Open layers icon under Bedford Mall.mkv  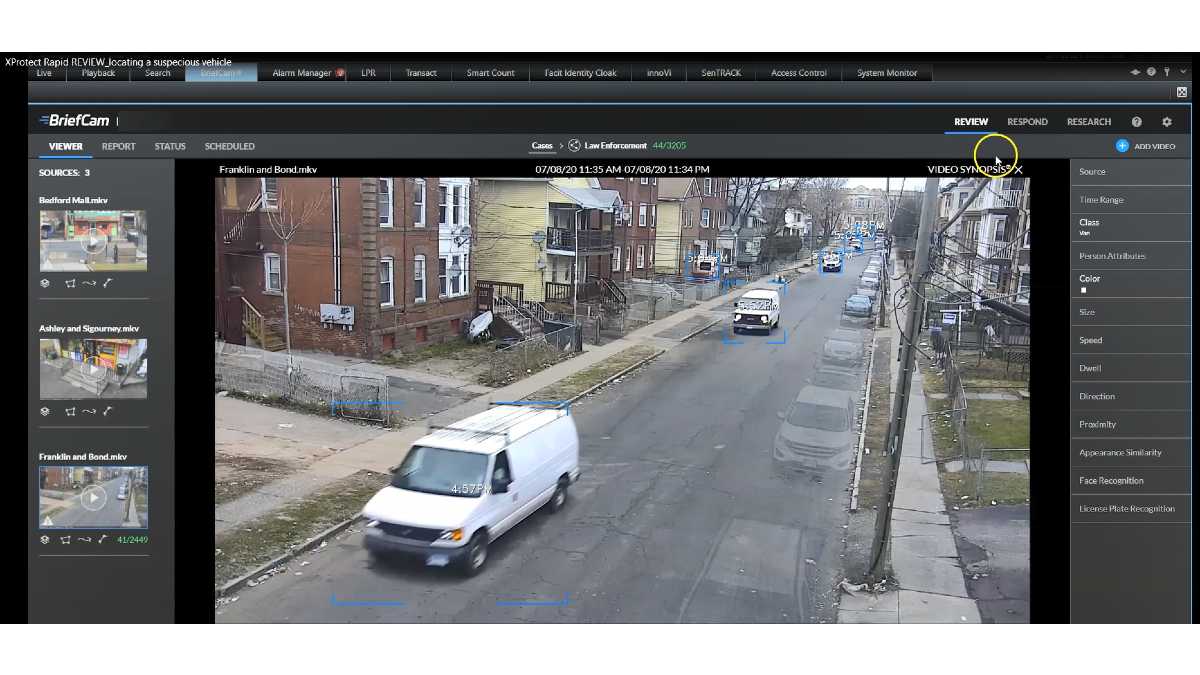click(x=45, y=283)
